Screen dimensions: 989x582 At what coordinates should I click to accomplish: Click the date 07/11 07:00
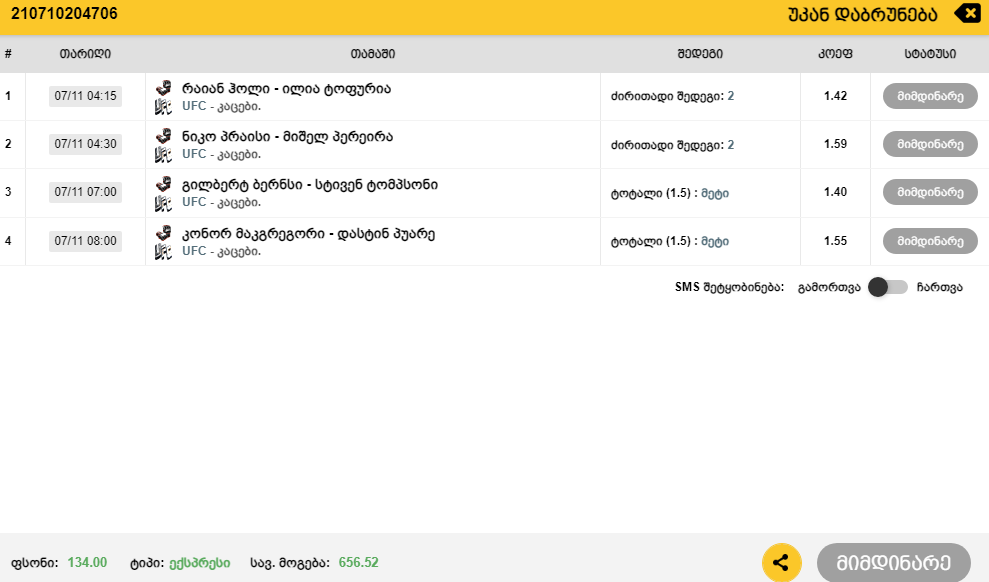[85, 192]
